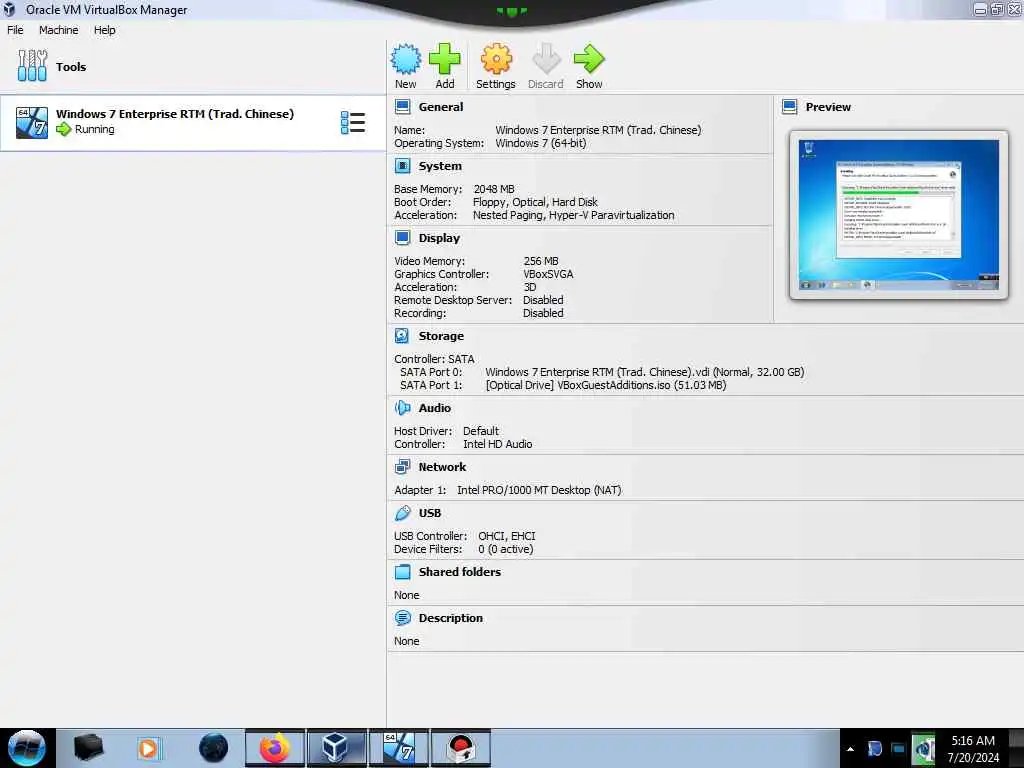
Task: Click the VBoxGuestAdditions.iso optical drive entry
Action: 605,385
